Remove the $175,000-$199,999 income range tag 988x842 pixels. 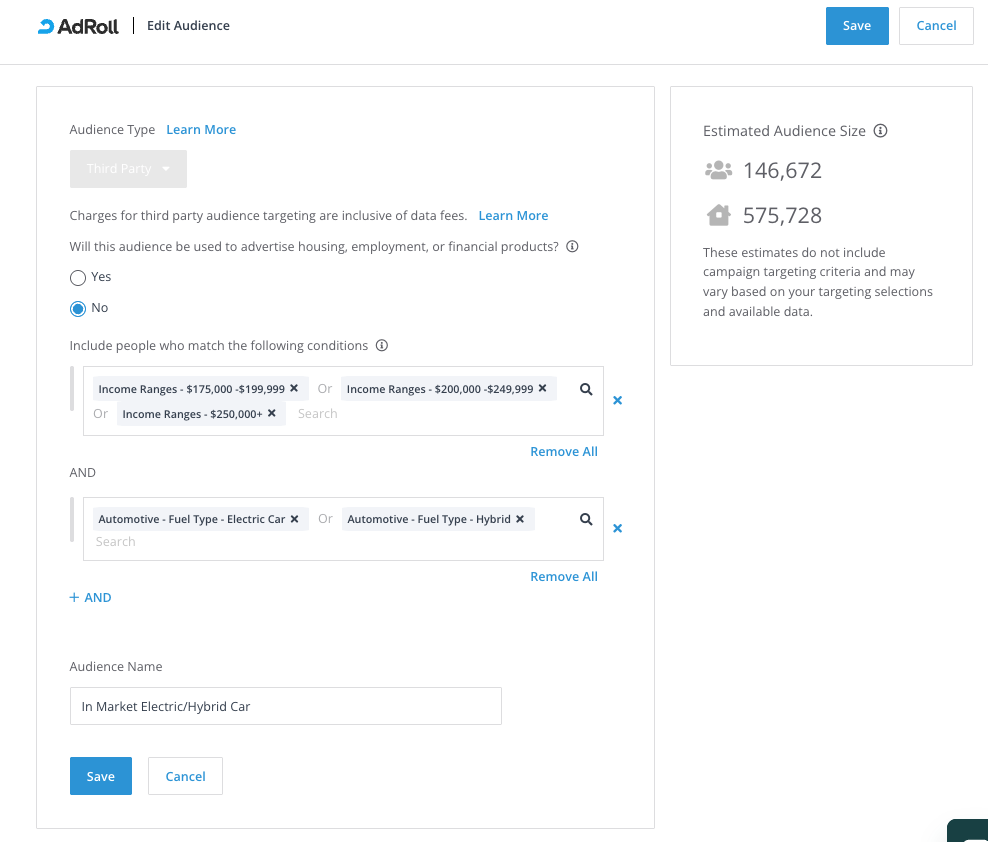(x=294, y=388)
